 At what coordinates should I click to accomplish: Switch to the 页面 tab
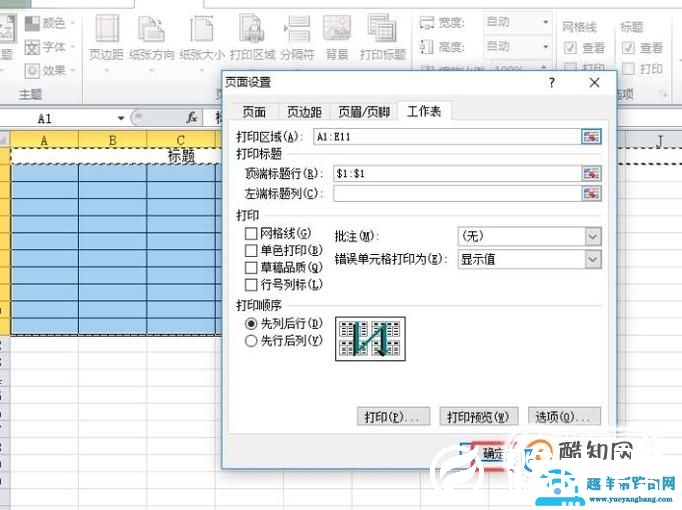pos(254,112)
